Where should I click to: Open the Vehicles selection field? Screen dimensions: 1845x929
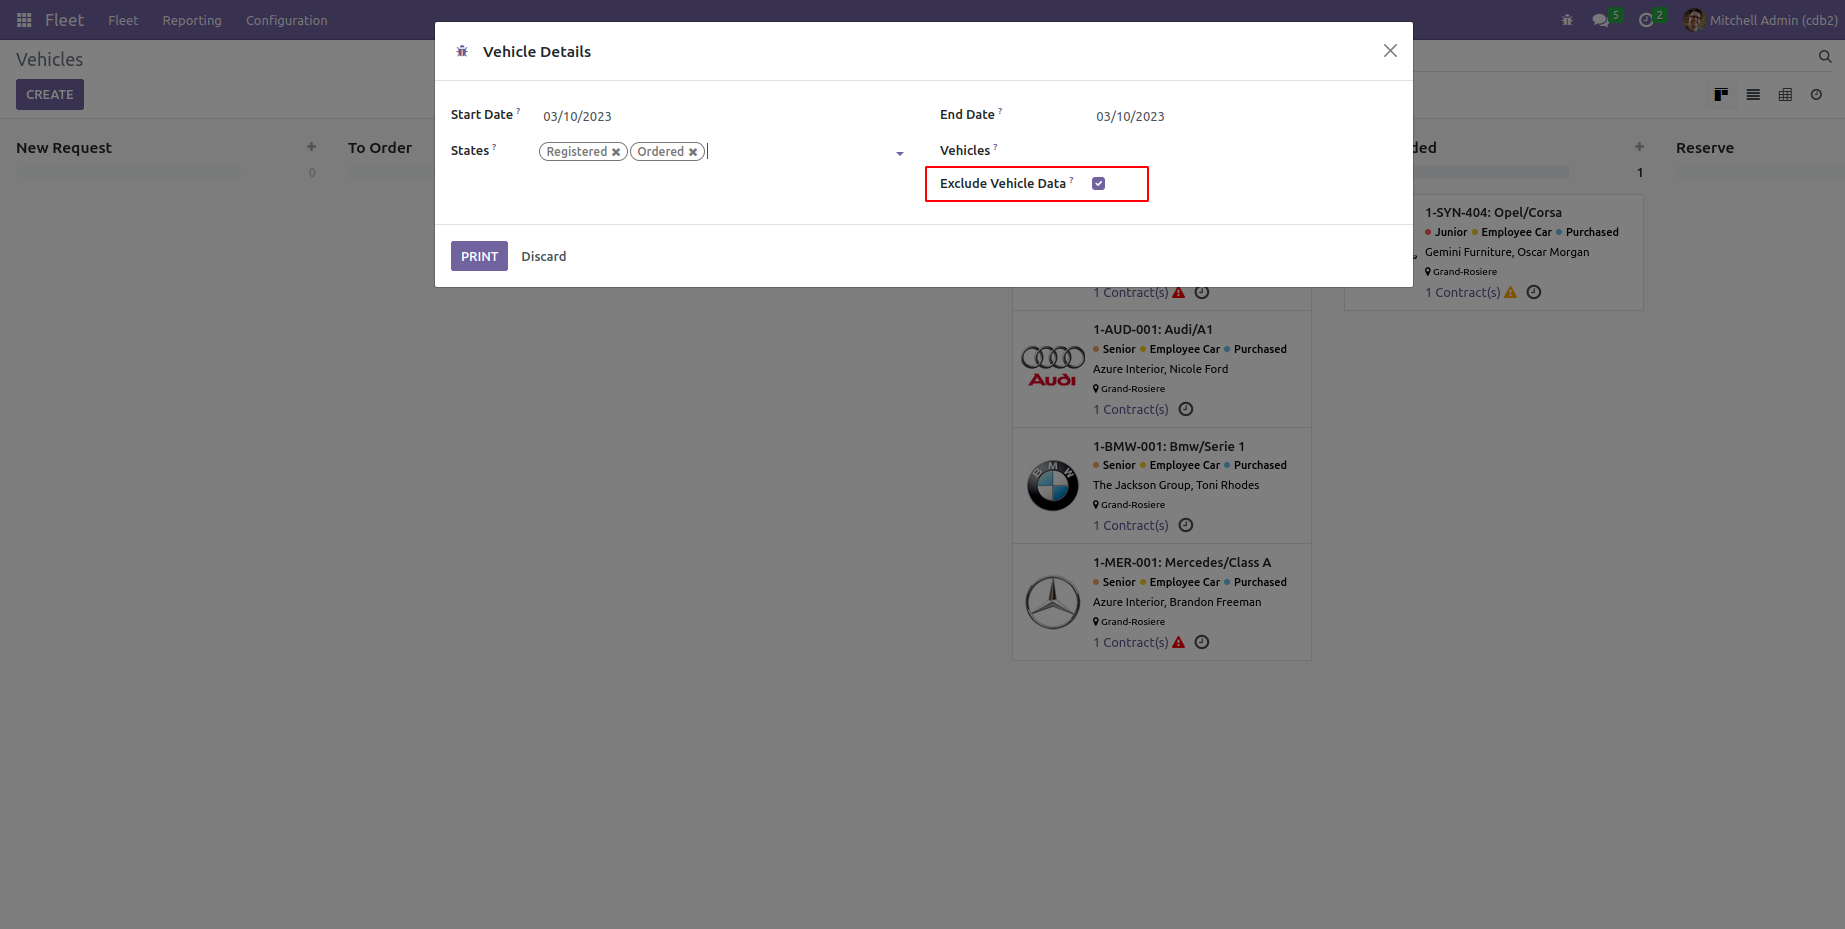[x=1243, y=151]
